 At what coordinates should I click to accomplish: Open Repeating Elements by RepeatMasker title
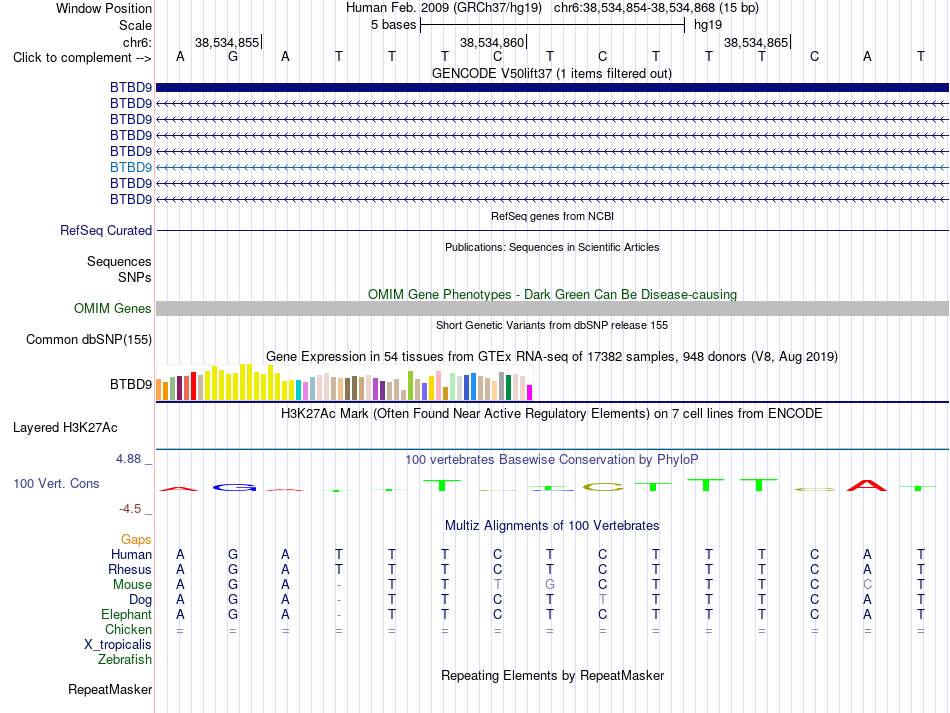552,675
